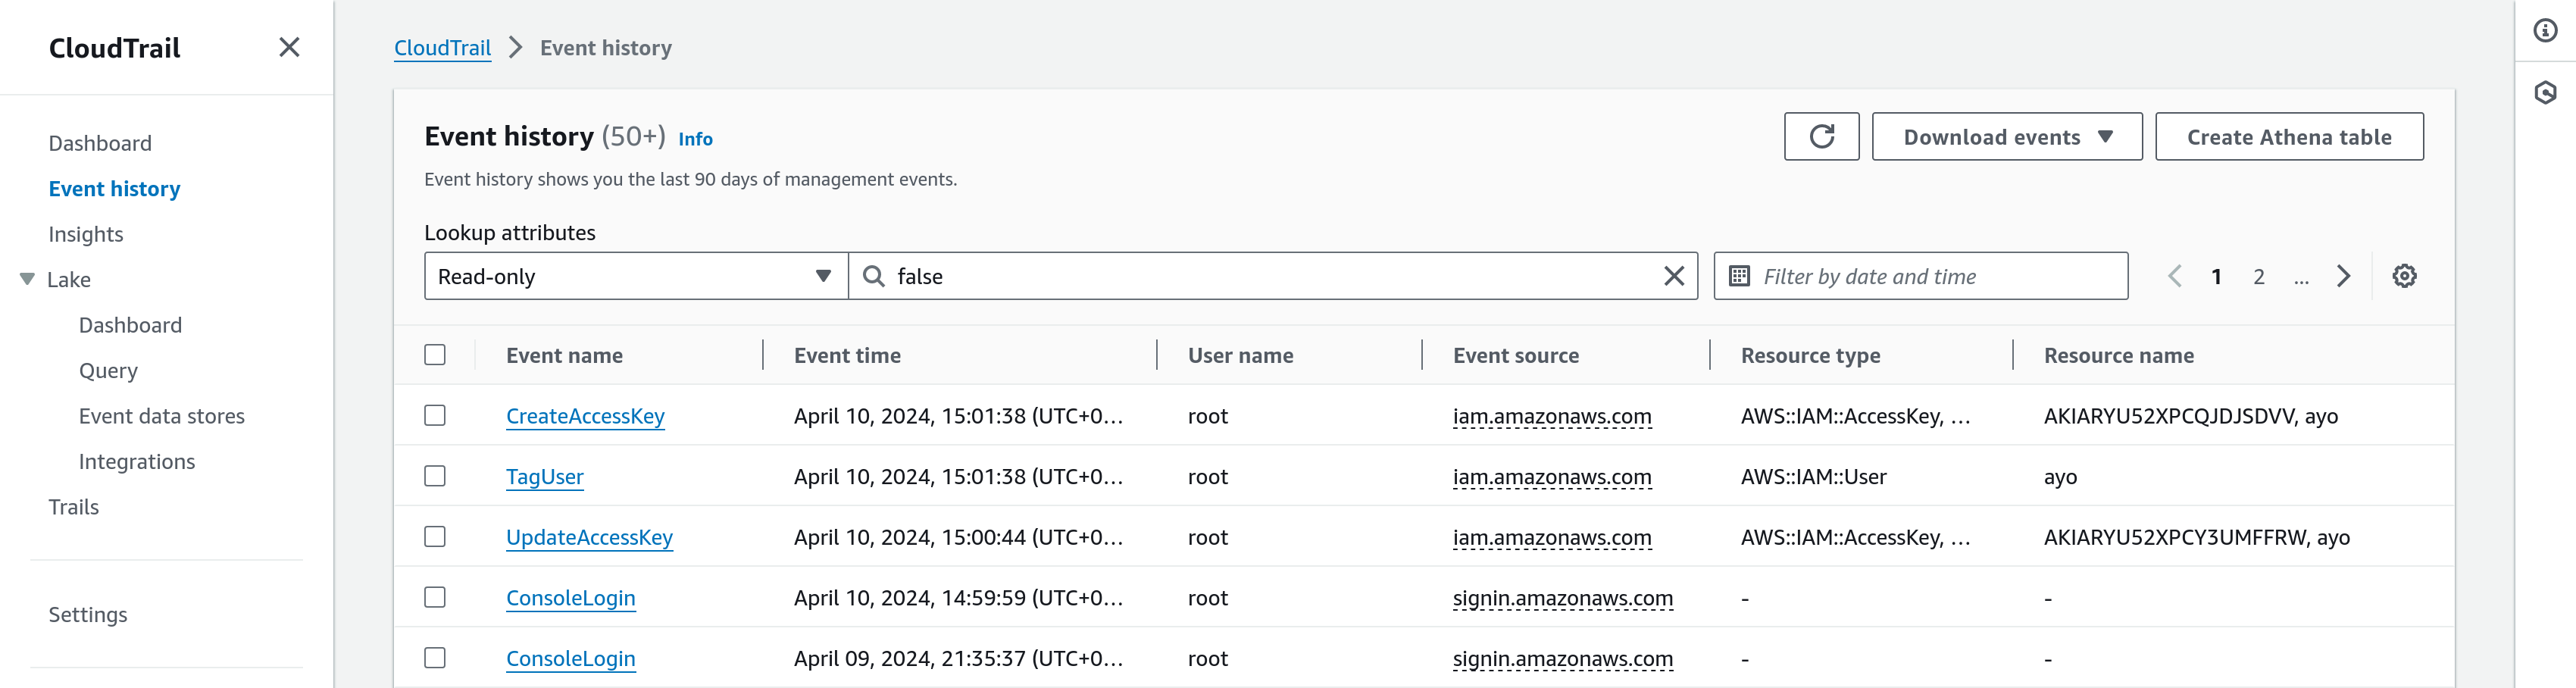Open Insights in the sidebar
2576x688 pixels.
coord(86,234)
